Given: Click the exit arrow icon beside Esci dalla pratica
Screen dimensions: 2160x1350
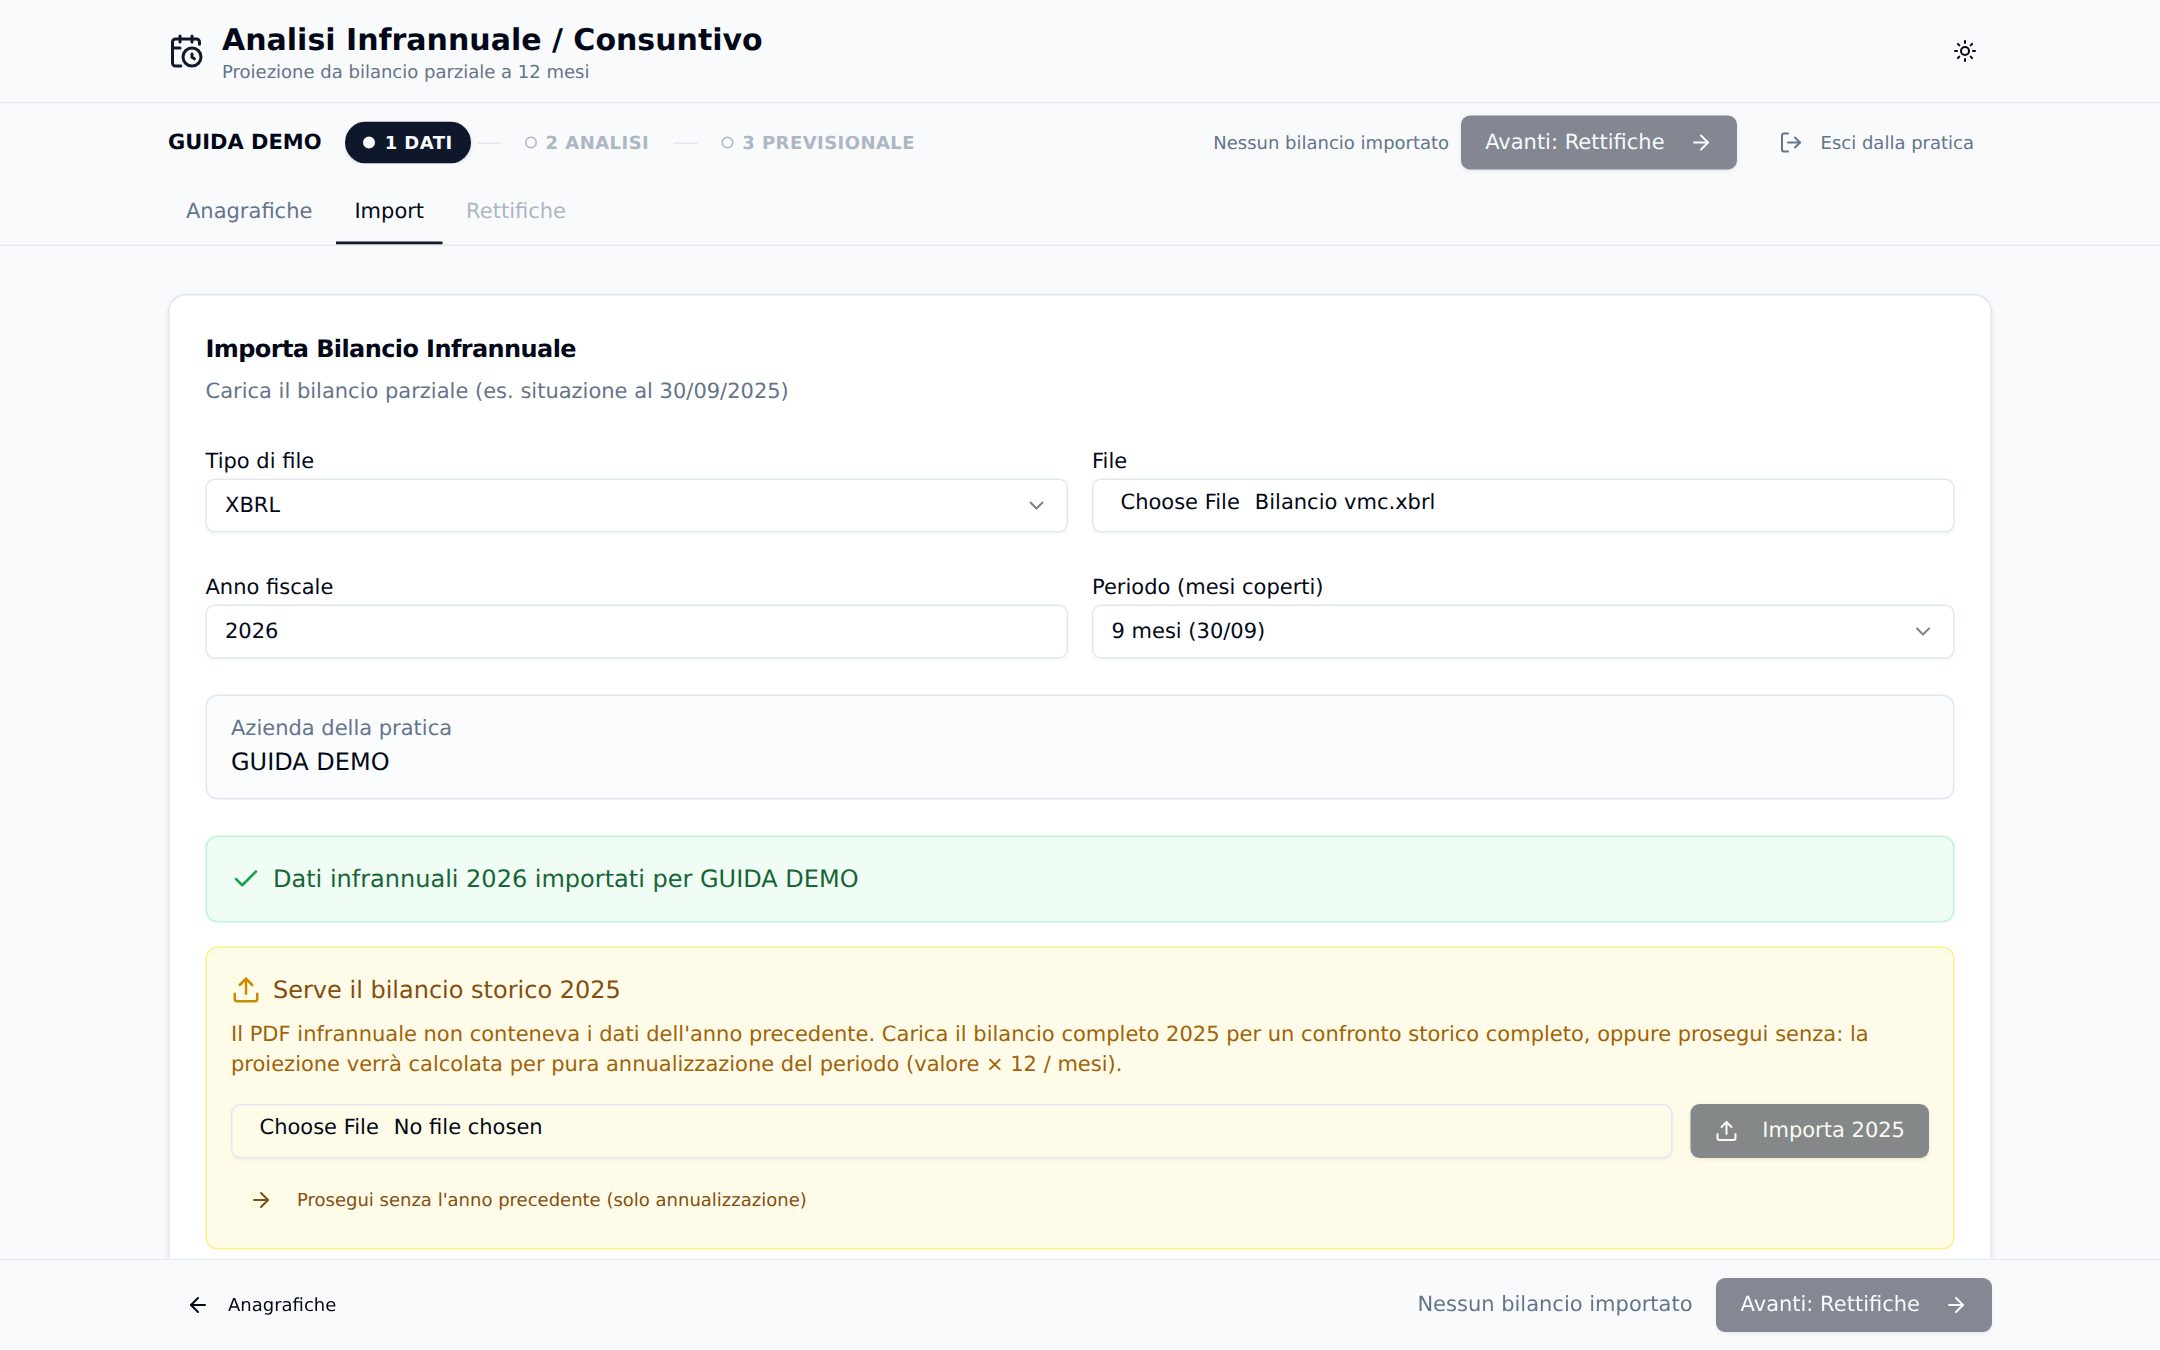Looking at the screenshot, I should [1790, 143].
